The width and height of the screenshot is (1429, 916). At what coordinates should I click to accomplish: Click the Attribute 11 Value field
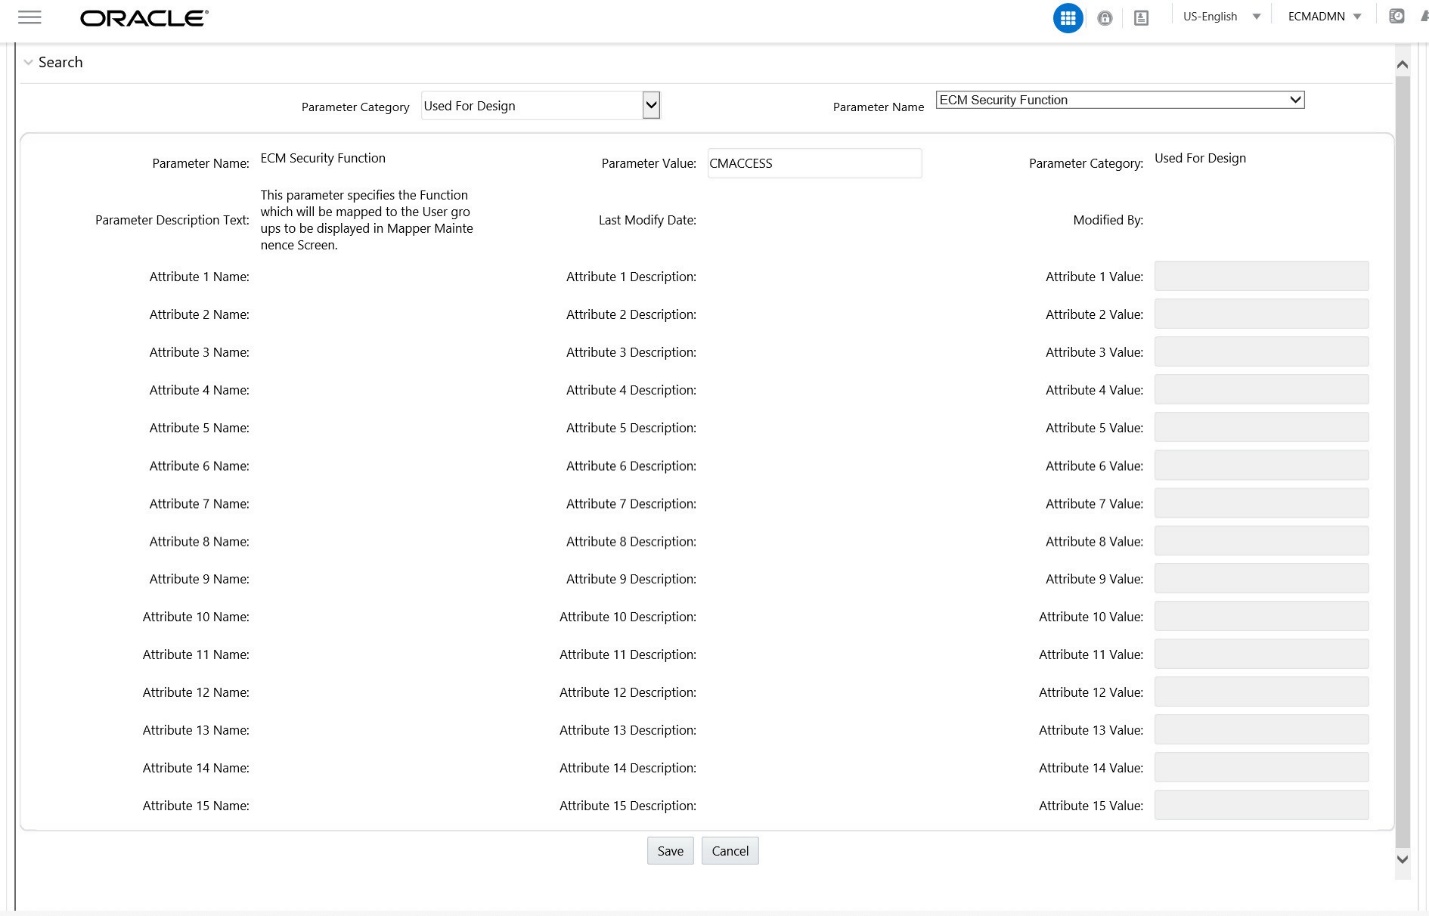(x=1261, y=654)
